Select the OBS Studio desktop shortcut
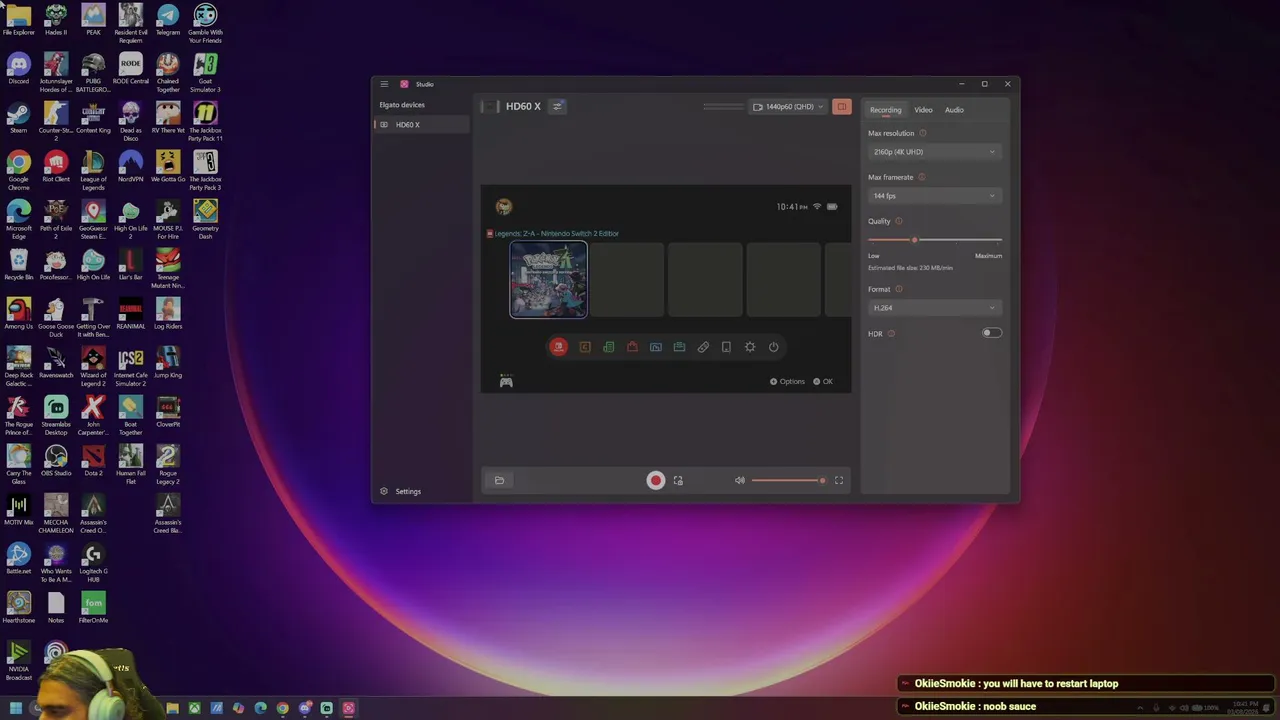 coord(56,461)
